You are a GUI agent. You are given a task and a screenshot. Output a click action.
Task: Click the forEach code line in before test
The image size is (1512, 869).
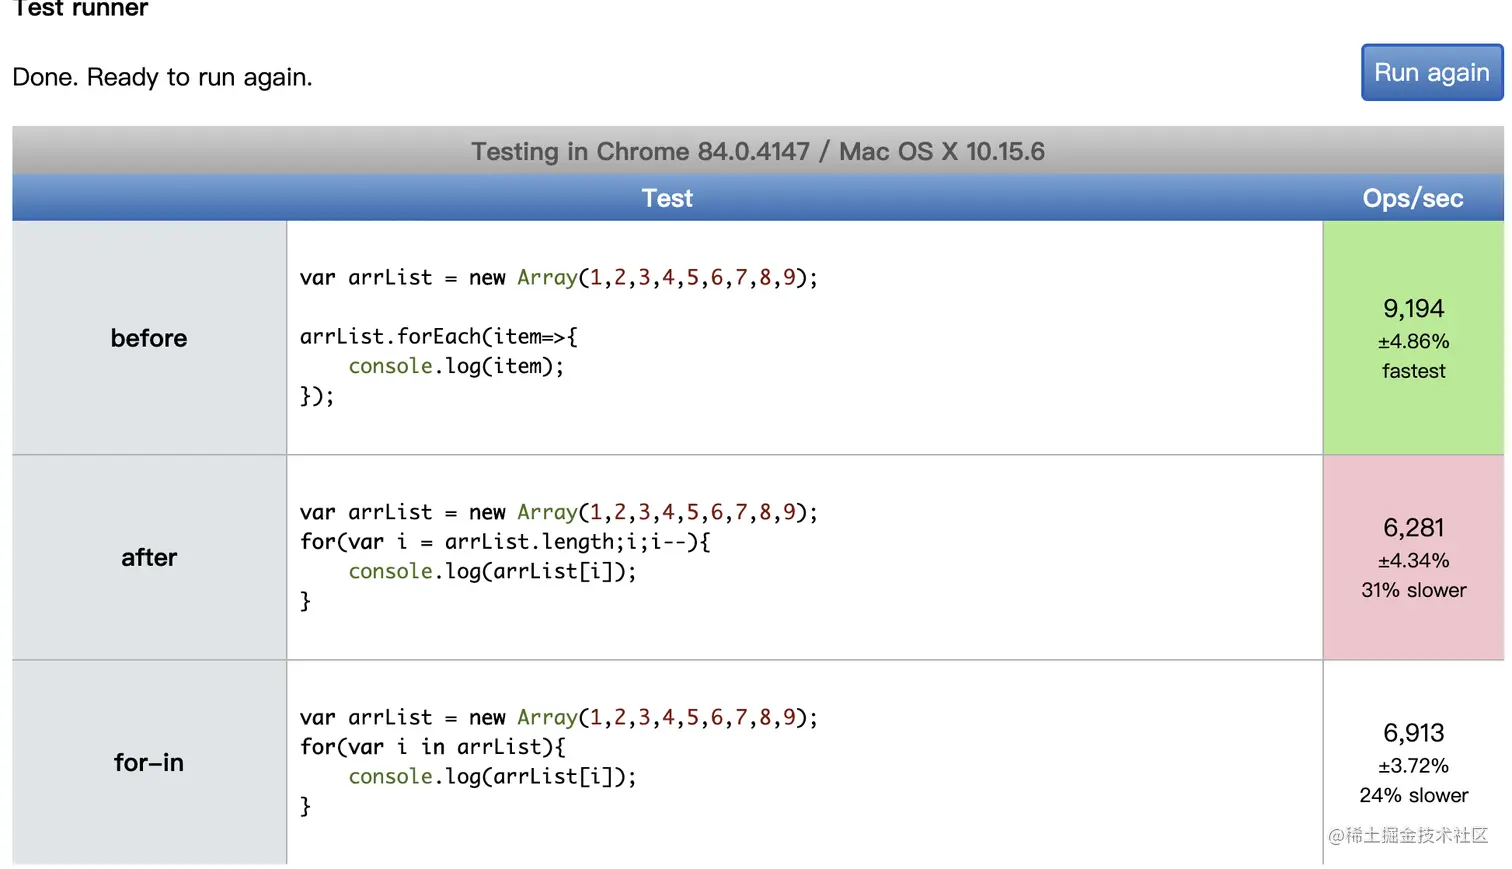[438, 336]
